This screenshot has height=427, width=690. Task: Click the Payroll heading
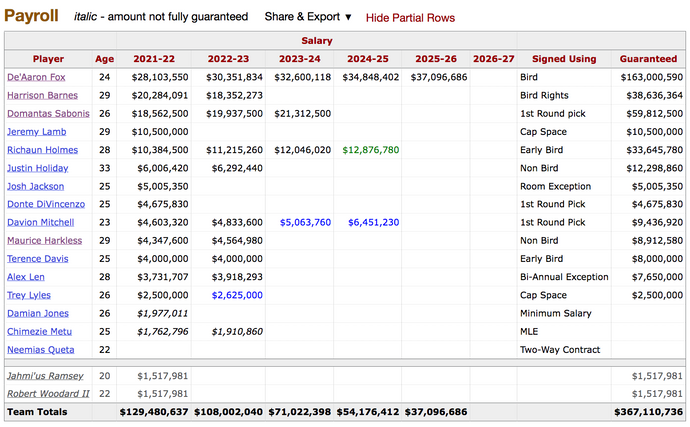tap(31, 16)
